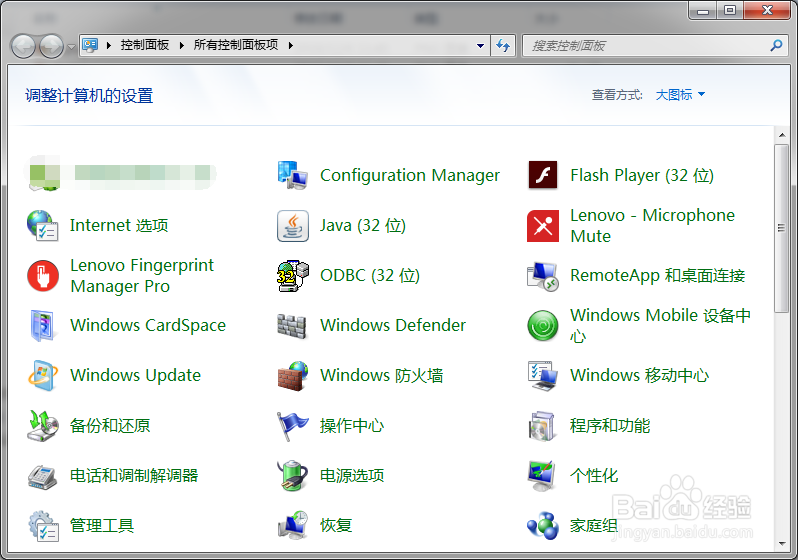Click the Windows CardSpace label
798x560 pixels.
[x=148, y=325]
